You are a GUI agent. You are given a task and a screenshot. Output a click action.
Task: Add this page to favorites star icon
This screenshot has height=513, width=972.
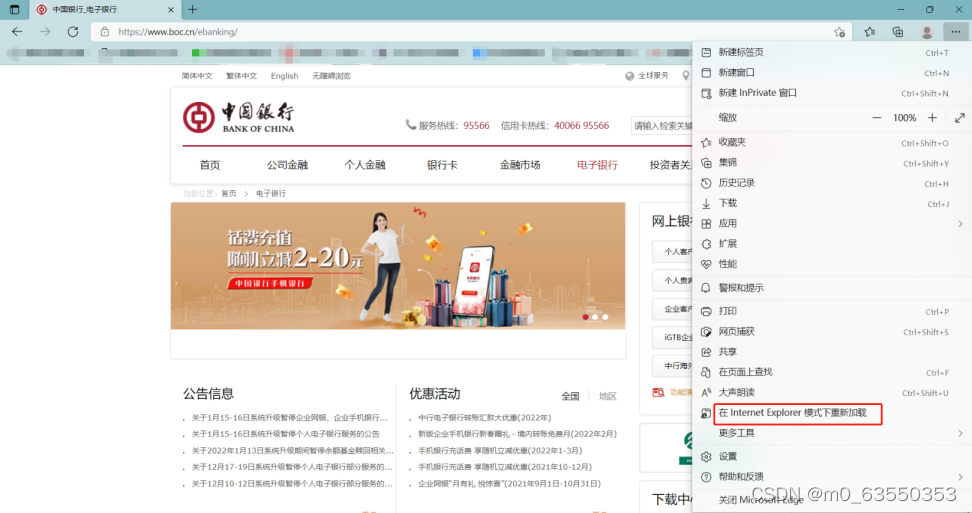pos(839,32)
